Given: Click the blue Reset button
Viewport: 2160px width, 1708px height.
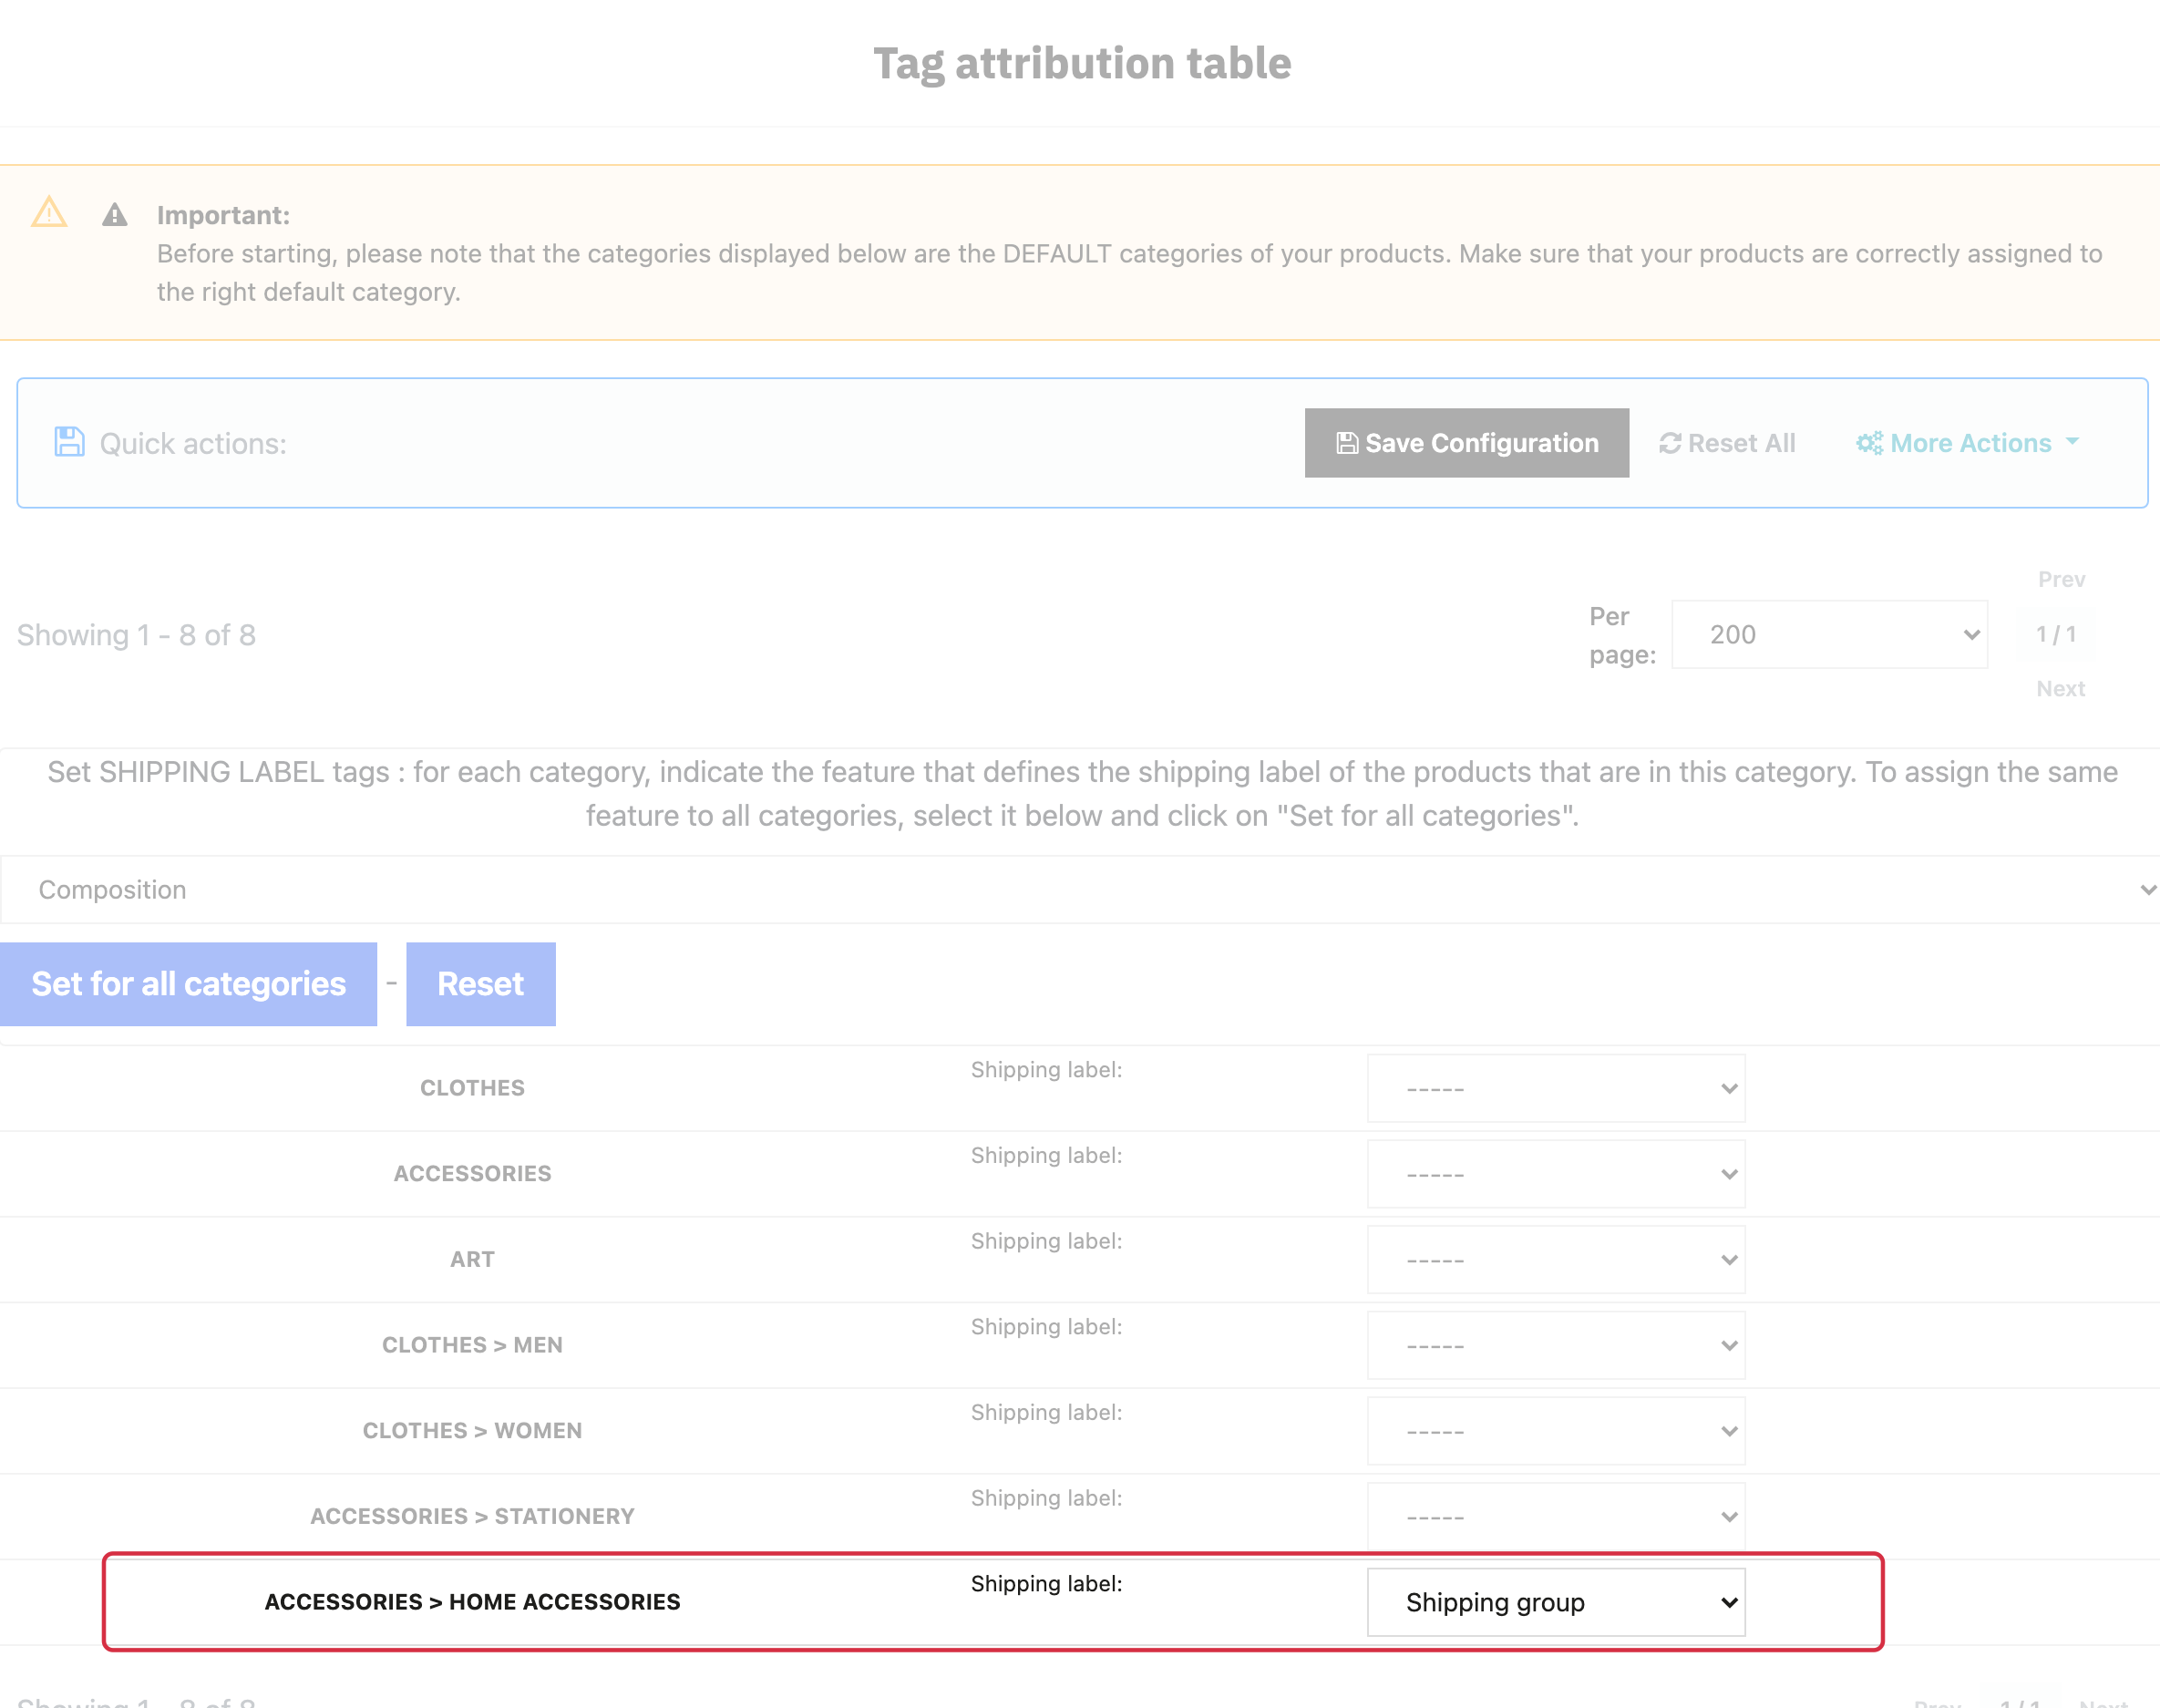Looking at the screenshot, I should point(480,984).
